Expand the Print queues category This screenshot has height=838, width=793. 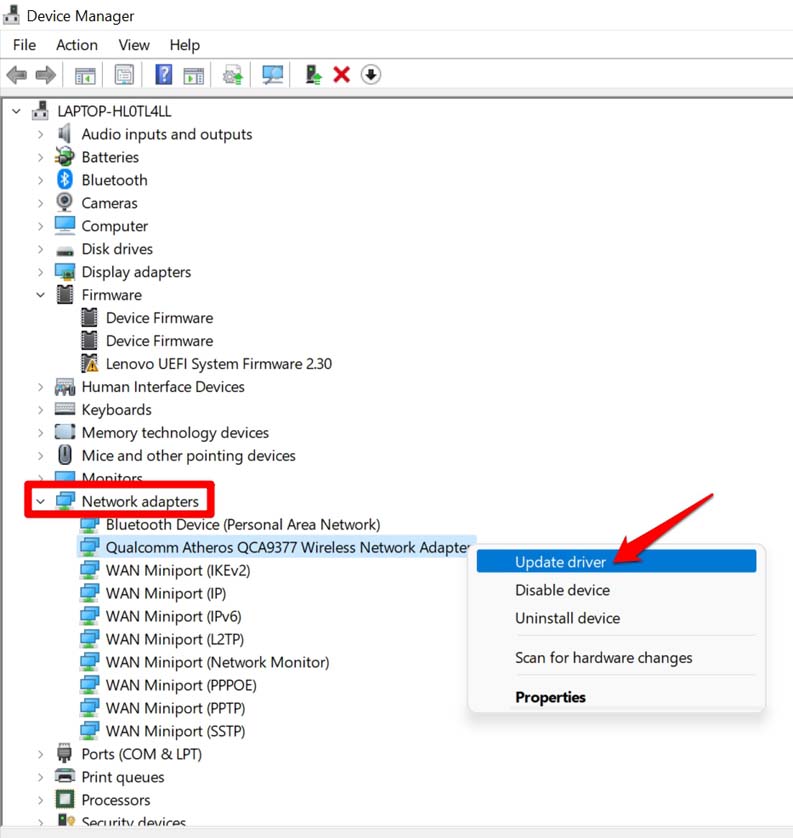tap(41, 777)
